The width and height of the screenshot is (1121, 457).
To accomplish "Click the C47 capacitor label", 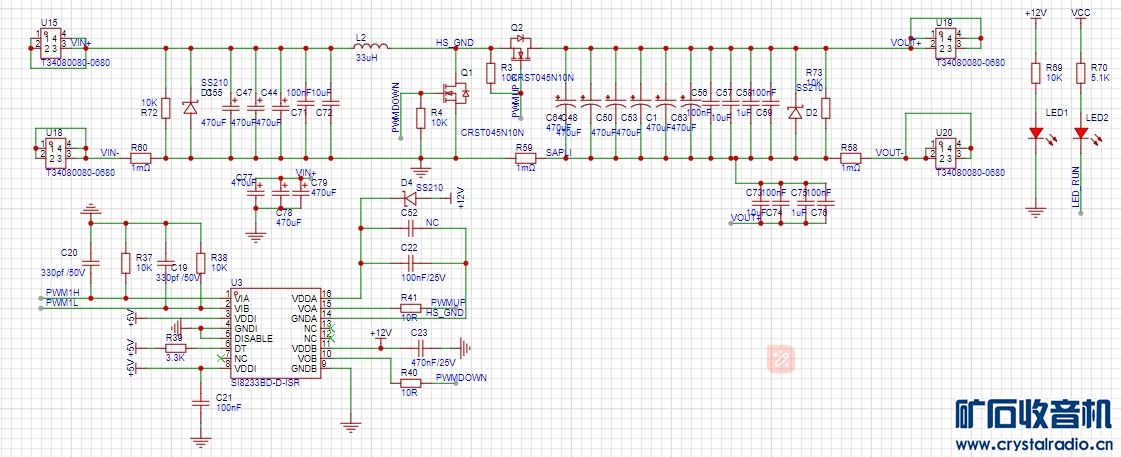I will coord(244,93).
